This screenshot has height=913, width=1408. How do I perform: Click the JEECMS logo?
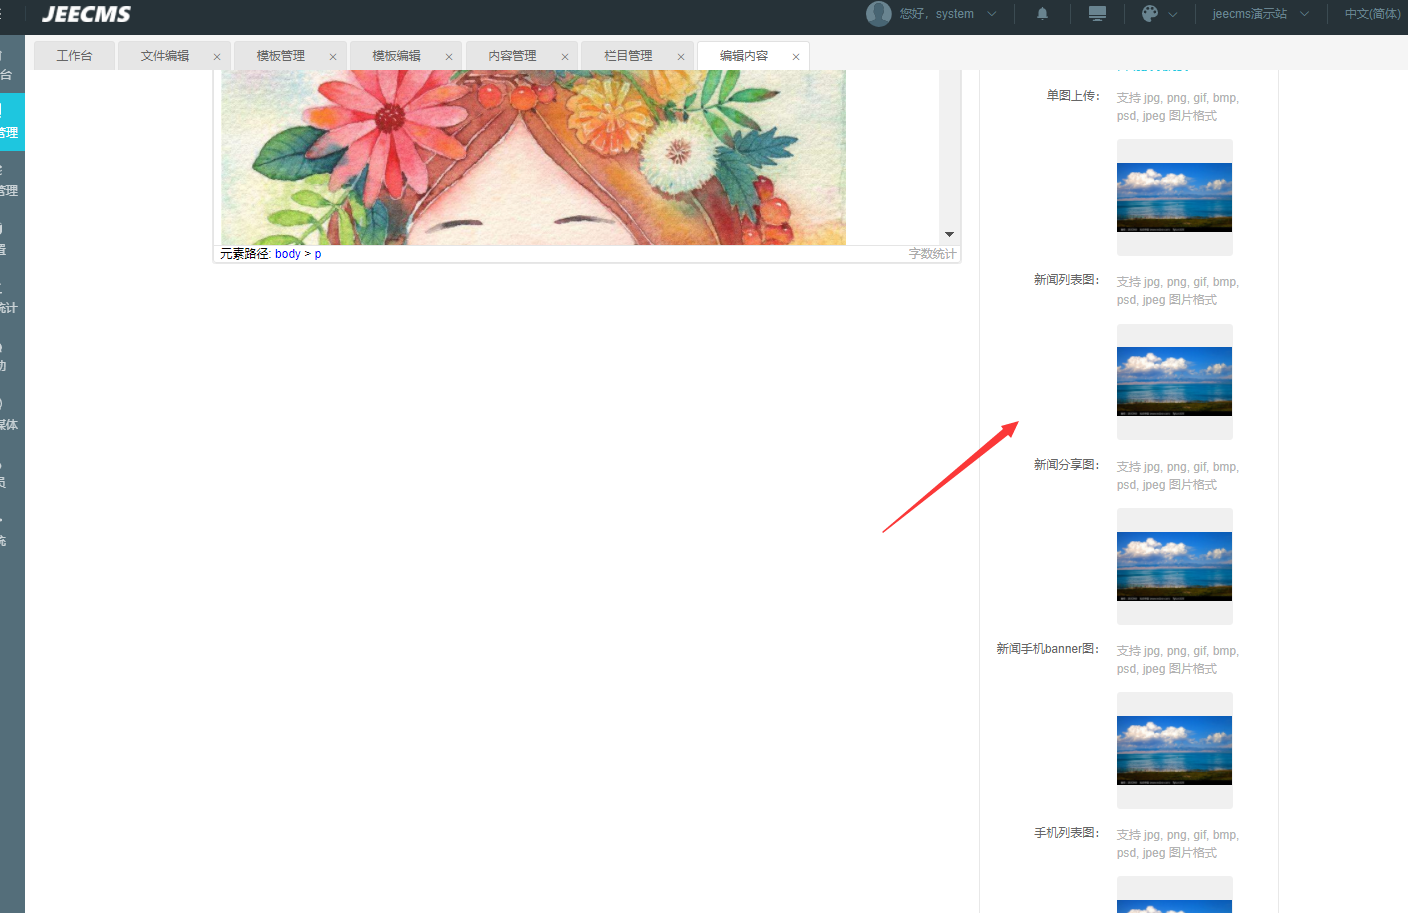86,14
